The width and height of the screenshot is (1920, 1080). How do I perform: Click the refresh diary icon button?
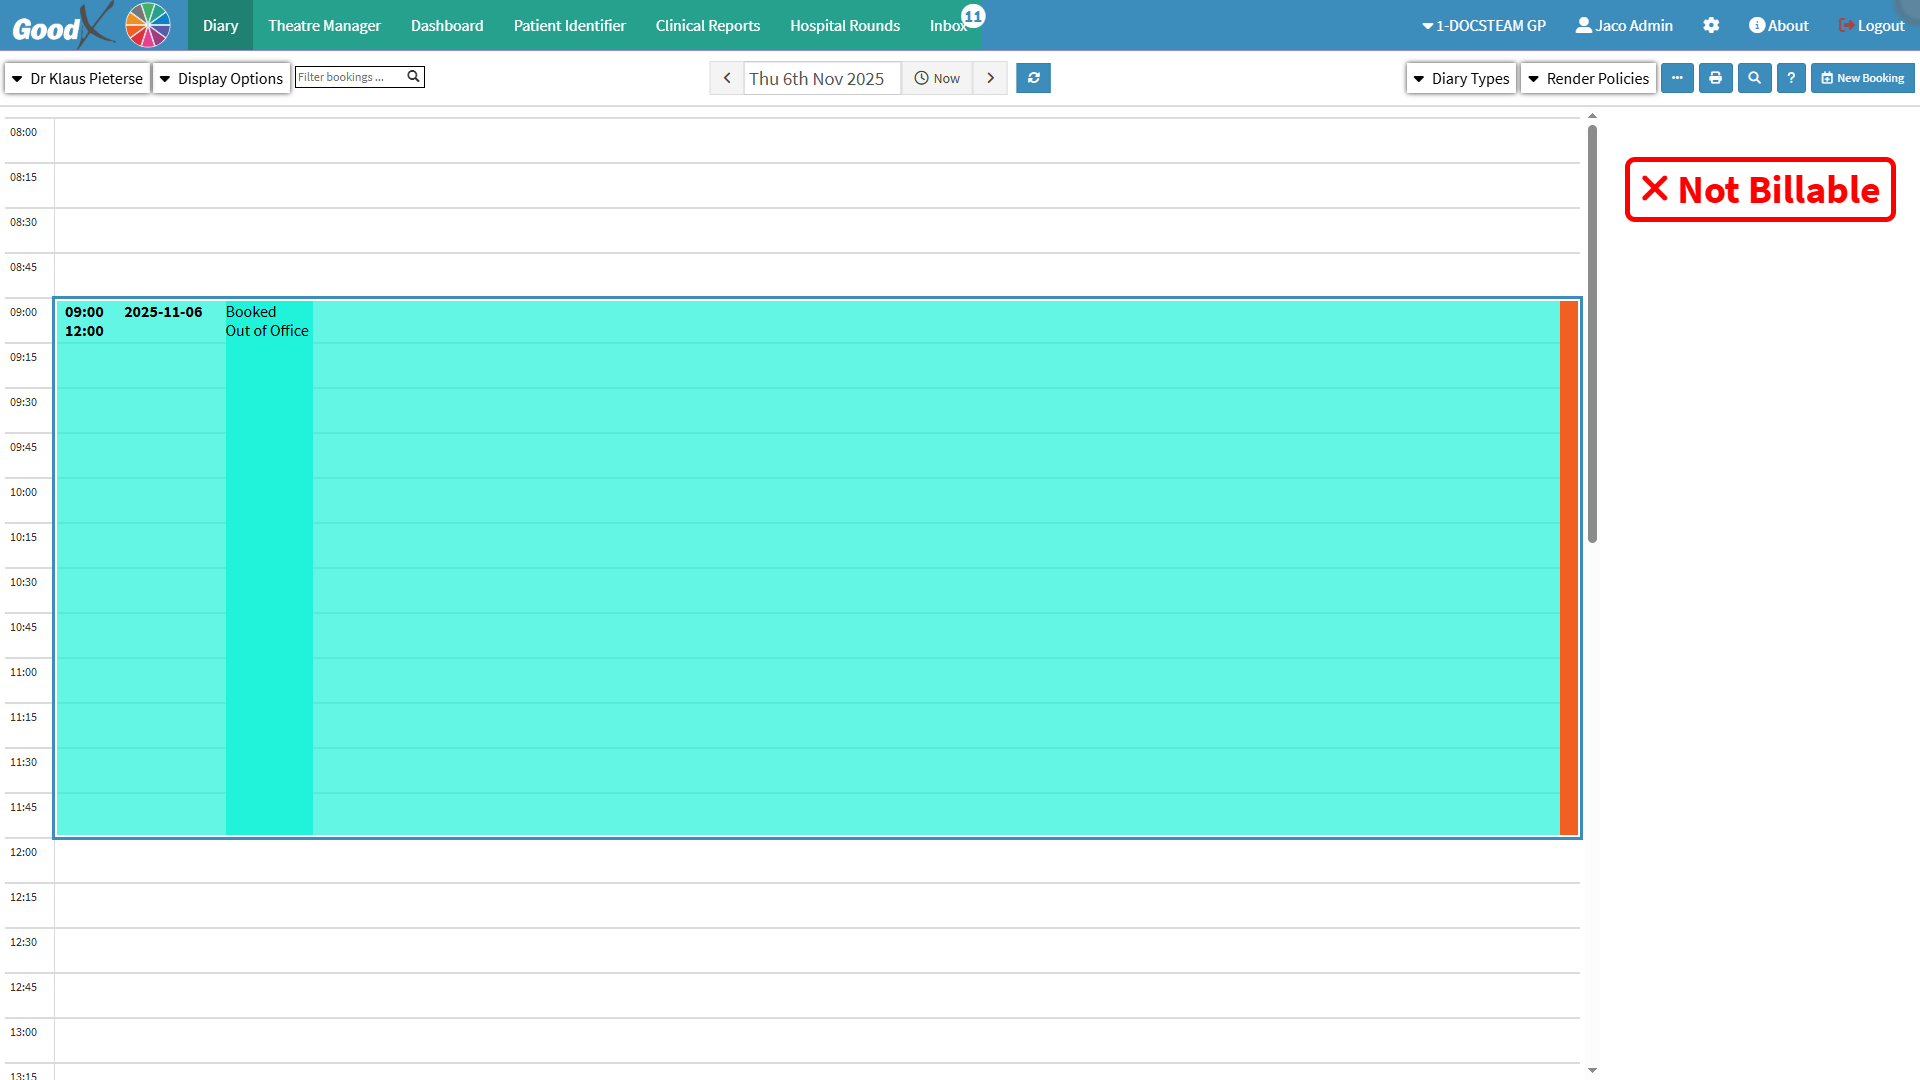(1033, 78)
